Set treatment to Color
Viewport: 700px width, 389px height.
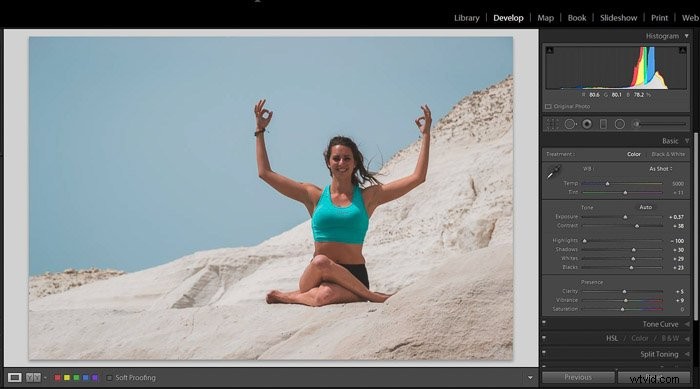coord(634,154)
